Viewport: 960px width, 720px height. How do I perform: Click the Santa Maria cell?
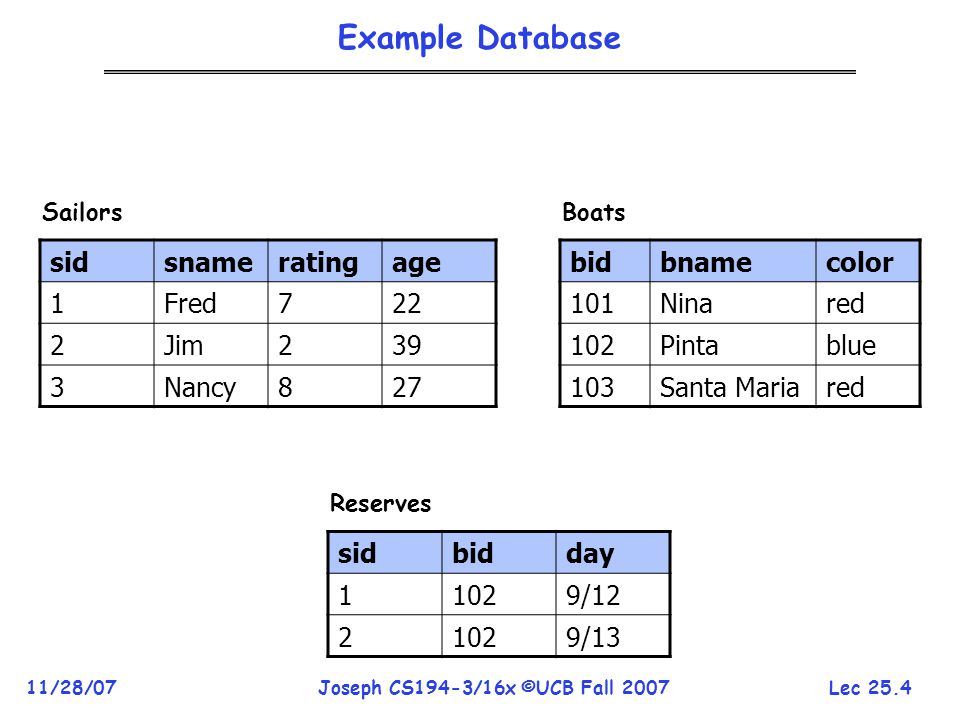coord(732,387)
